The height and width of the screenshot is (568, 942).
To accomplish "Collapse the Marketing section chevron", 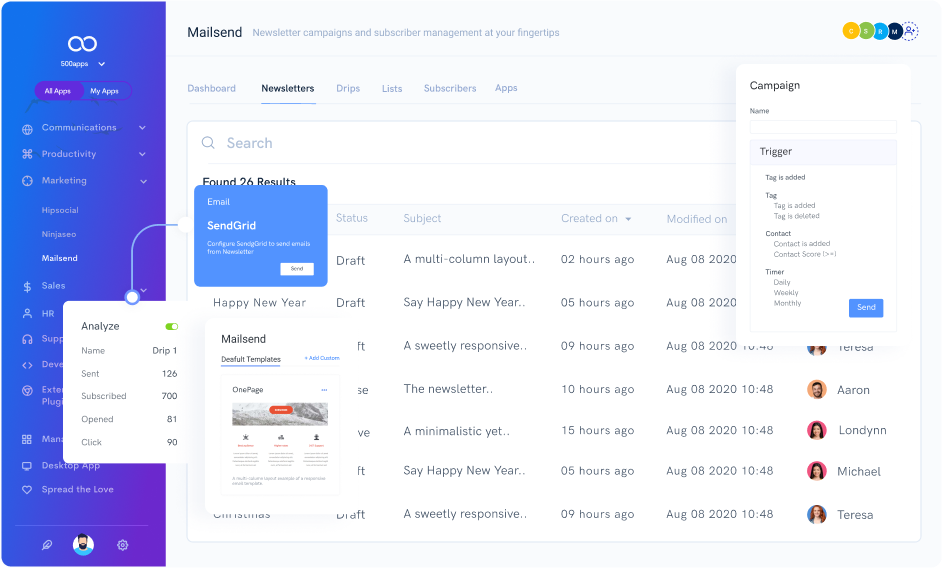I will coord(144,181).
